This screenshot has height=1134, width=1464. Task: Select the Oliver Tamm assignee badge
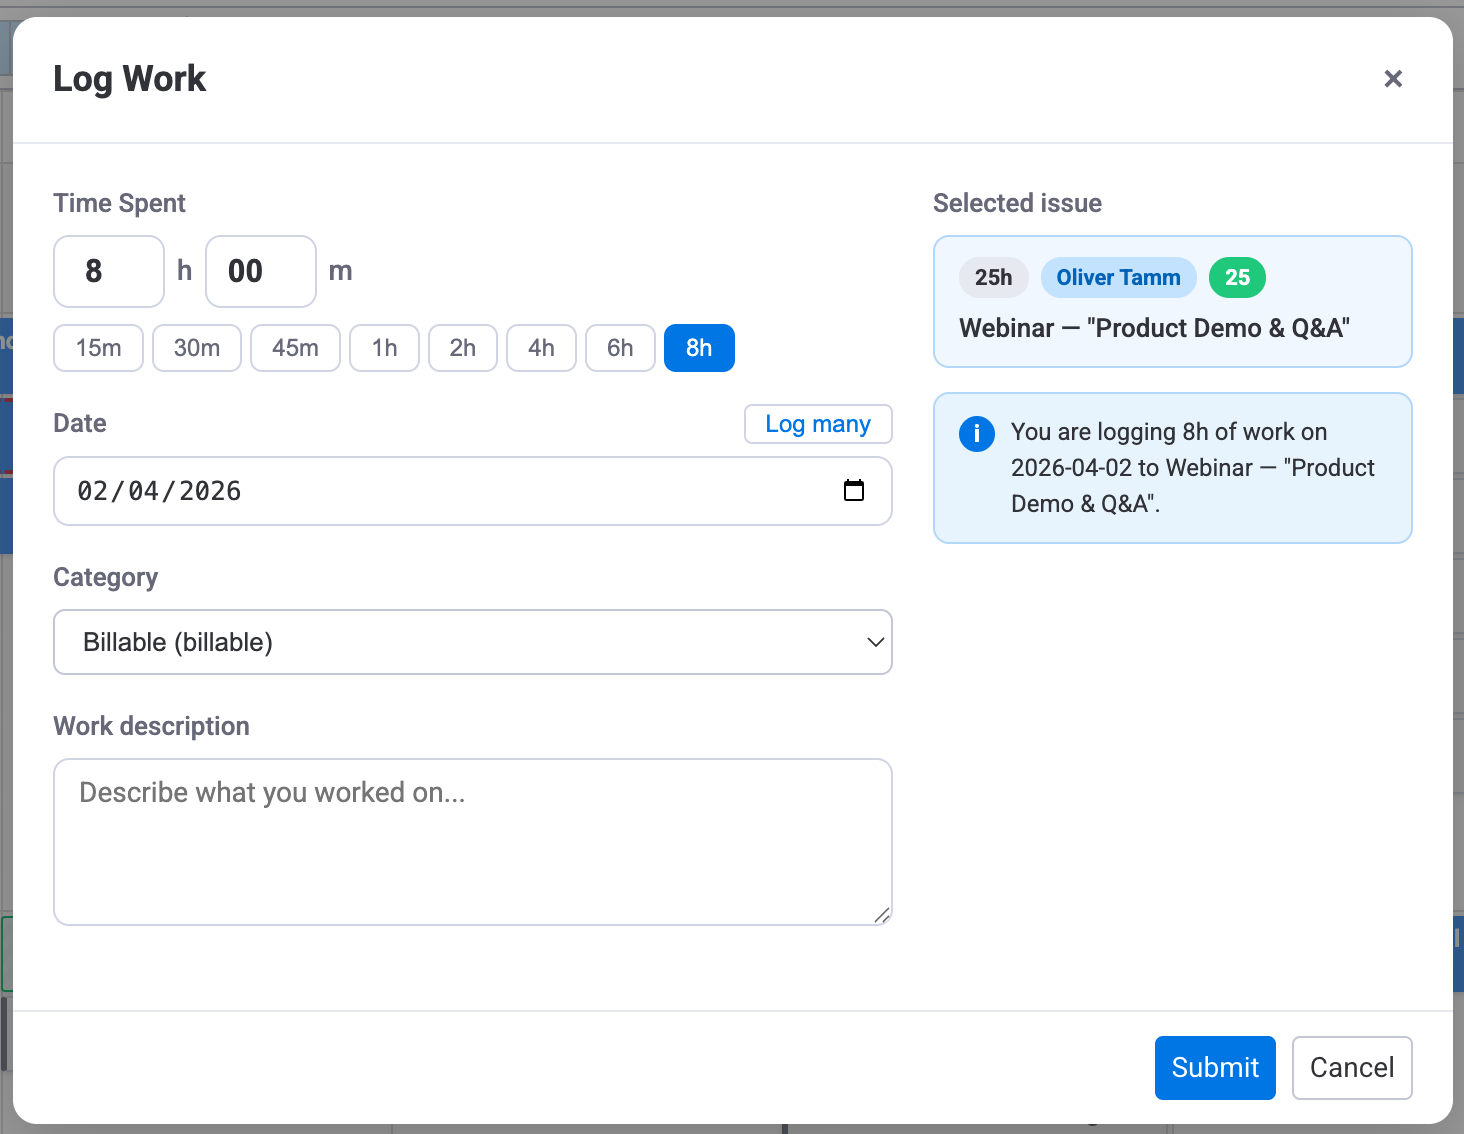pyautogui.click(x=1118, y=278)
